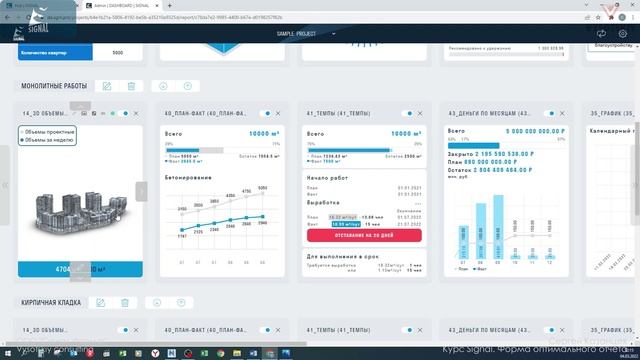Click the blue volume bar under the 3D model
Viewport: 640px width, 360px height.
(80, 269)
